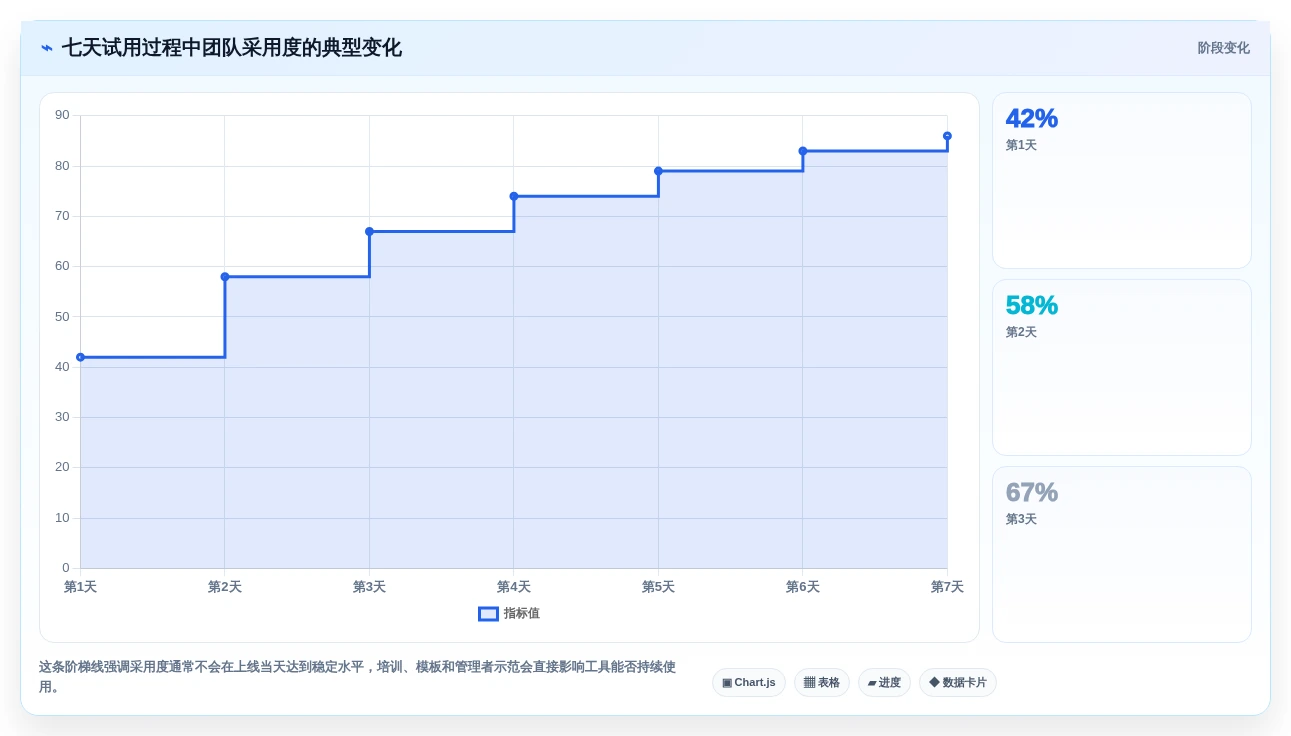
Task: Select the 数据卡片 tag chip
Action: click(958, 683)
